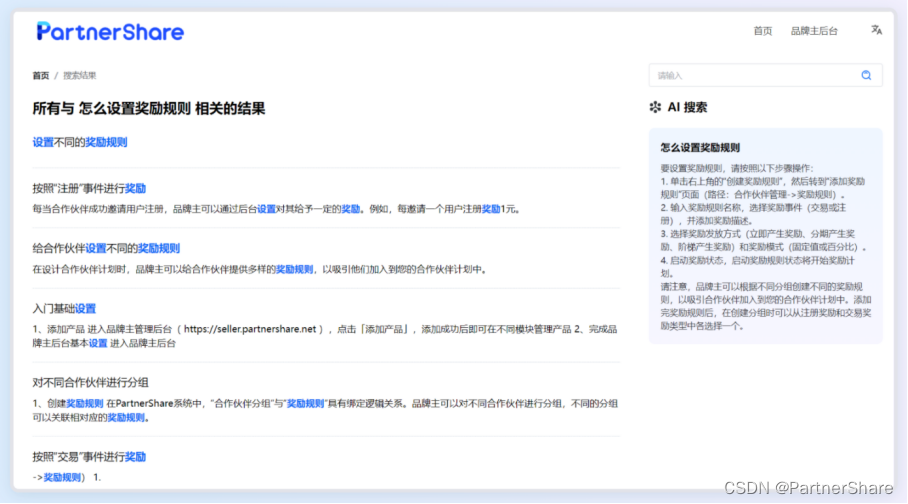Open result 按照"交易"事件进行奖励
Image resolution: width=908 pixels, height=504 pixels.
point(89,456)
